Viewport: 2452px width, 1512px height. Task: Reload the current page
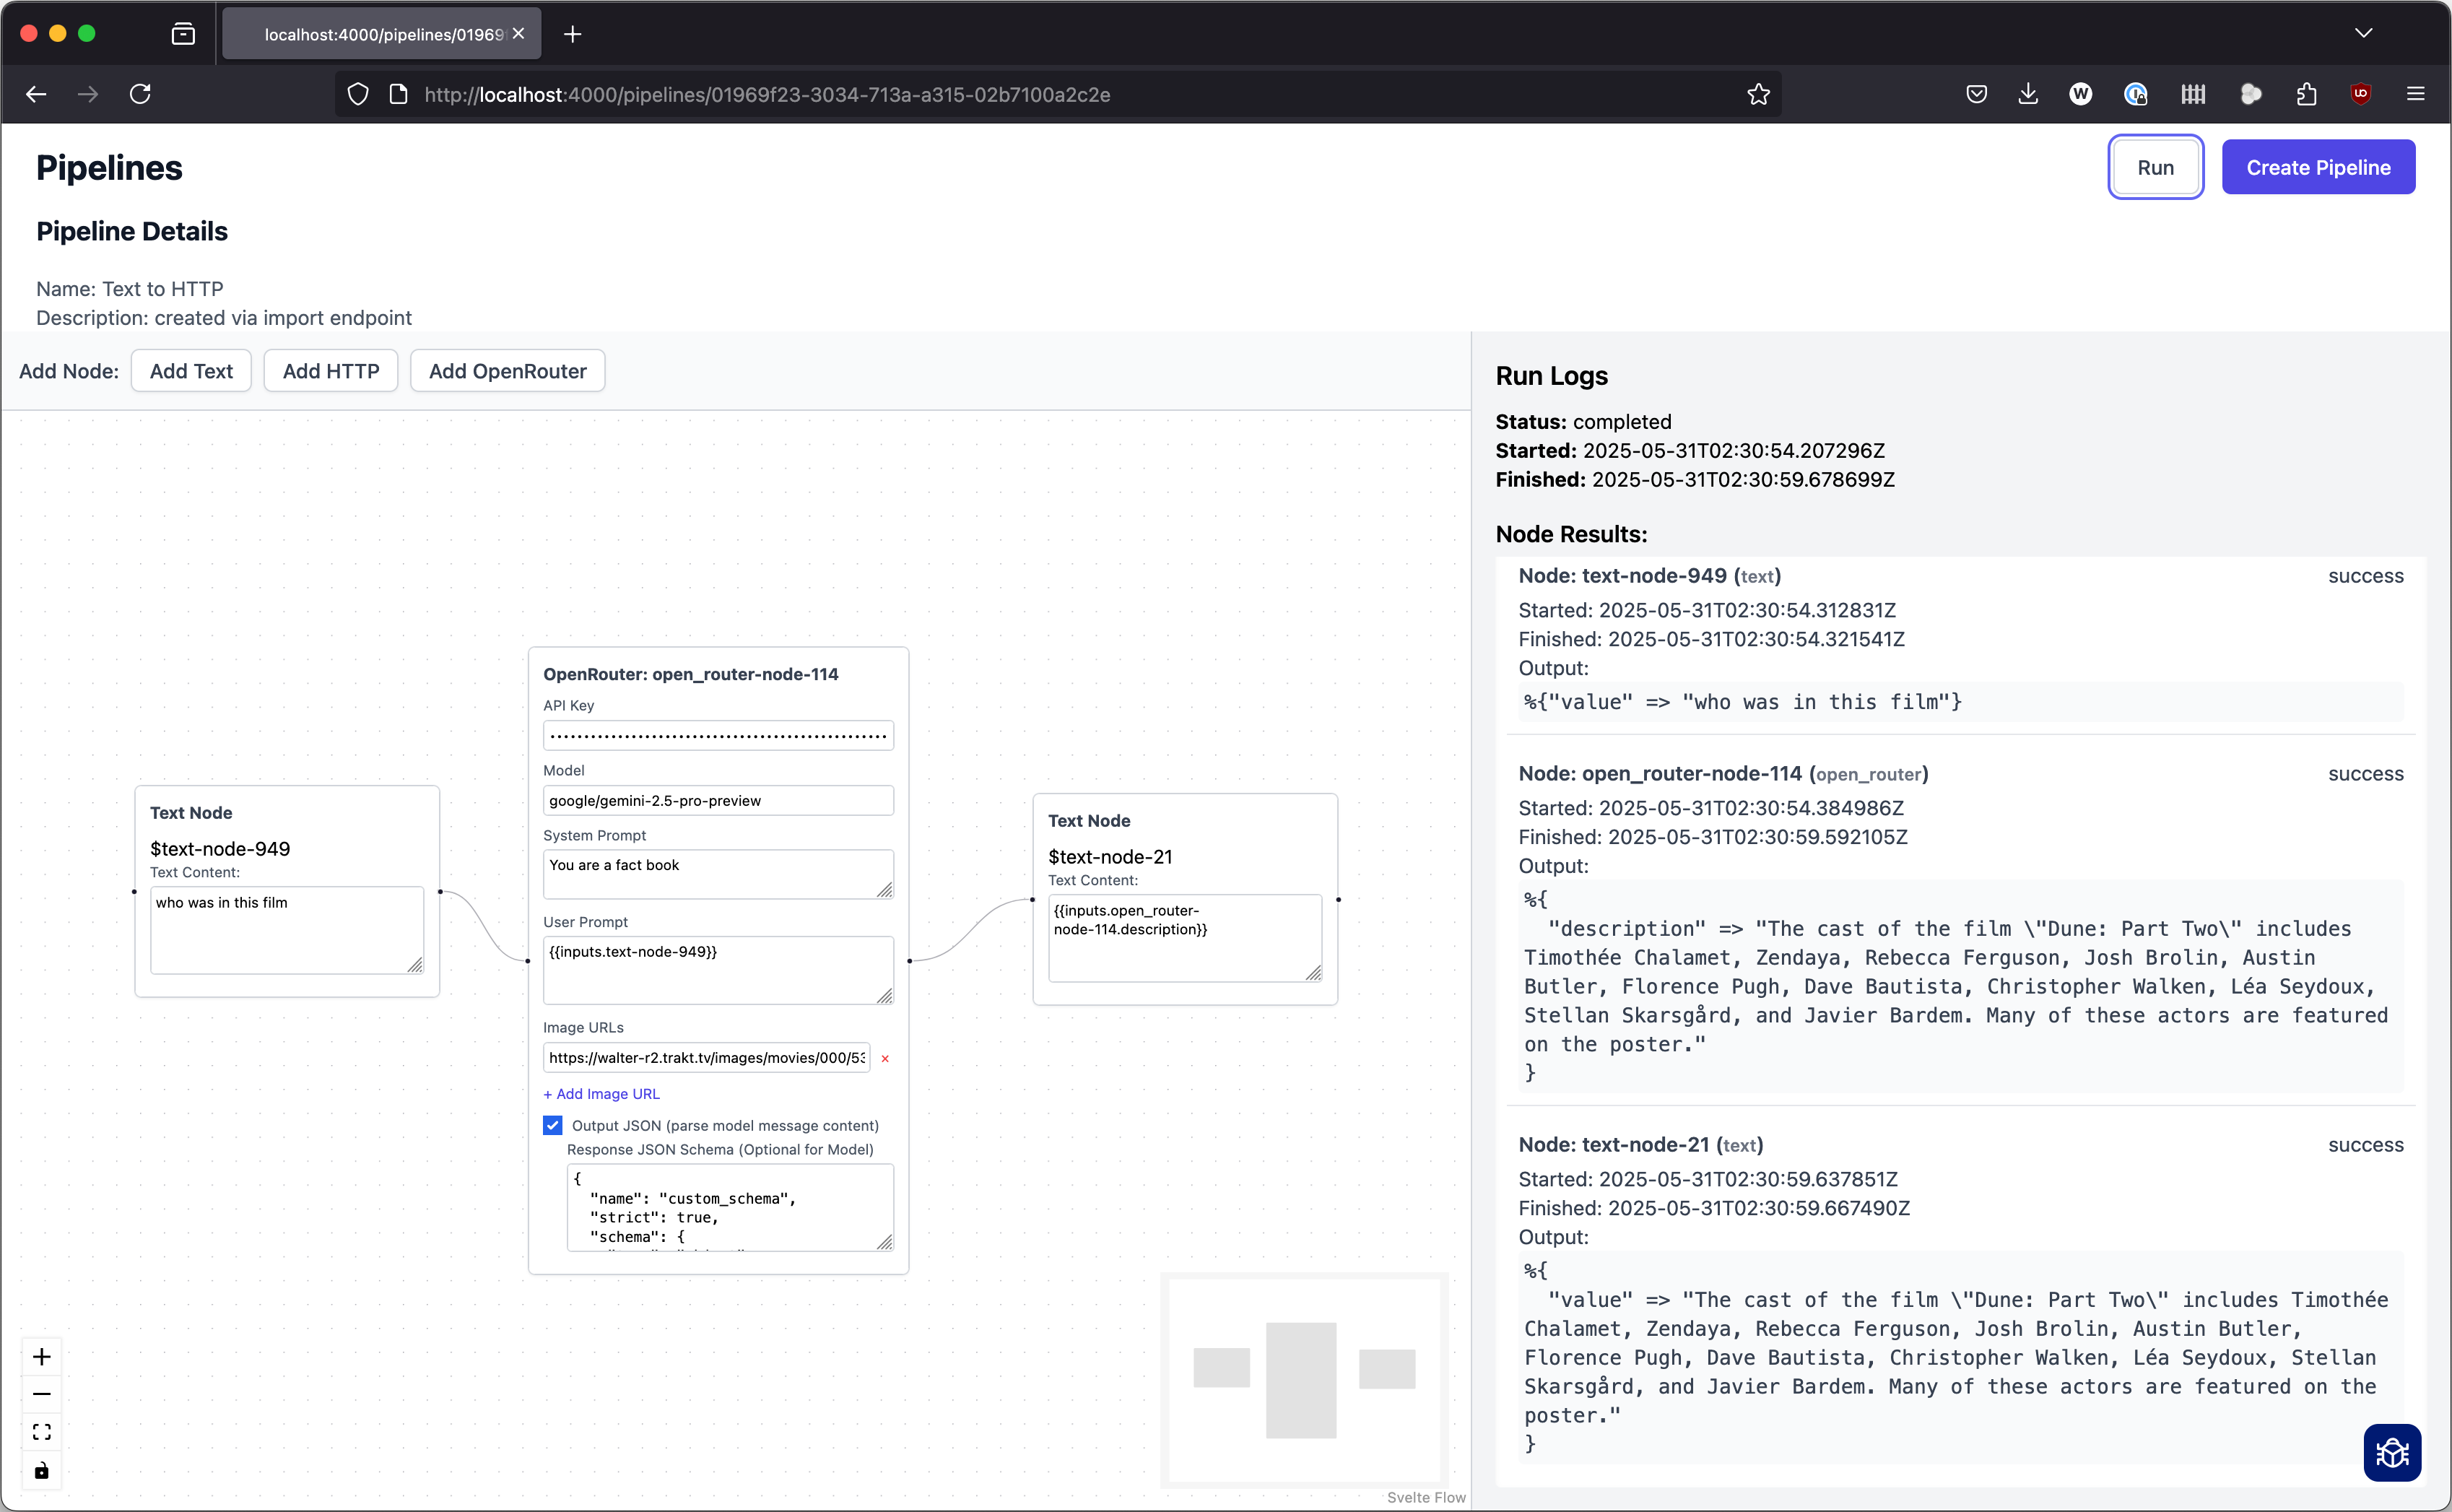(140, 94)
